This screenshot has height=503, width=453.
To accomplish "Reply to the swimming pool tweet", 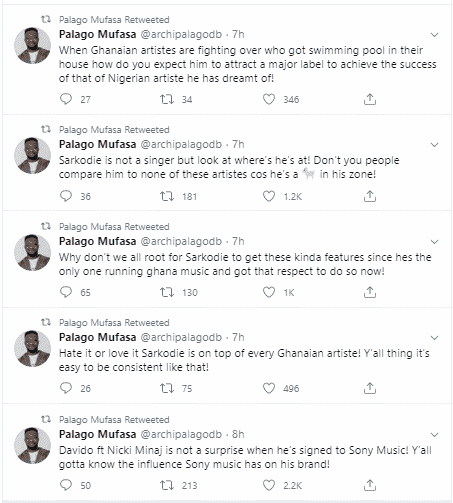I will click(66, 99).
